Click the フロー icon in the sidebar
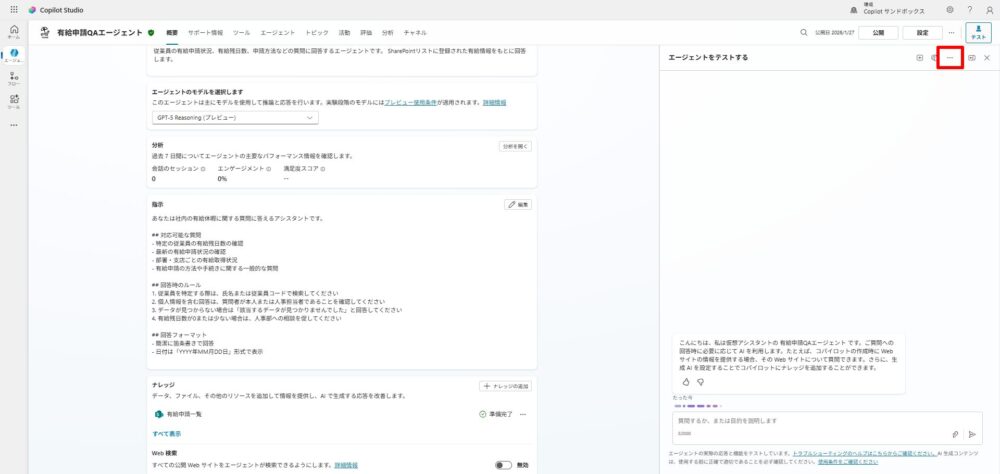1000x474 pixels. click(13, 78)
